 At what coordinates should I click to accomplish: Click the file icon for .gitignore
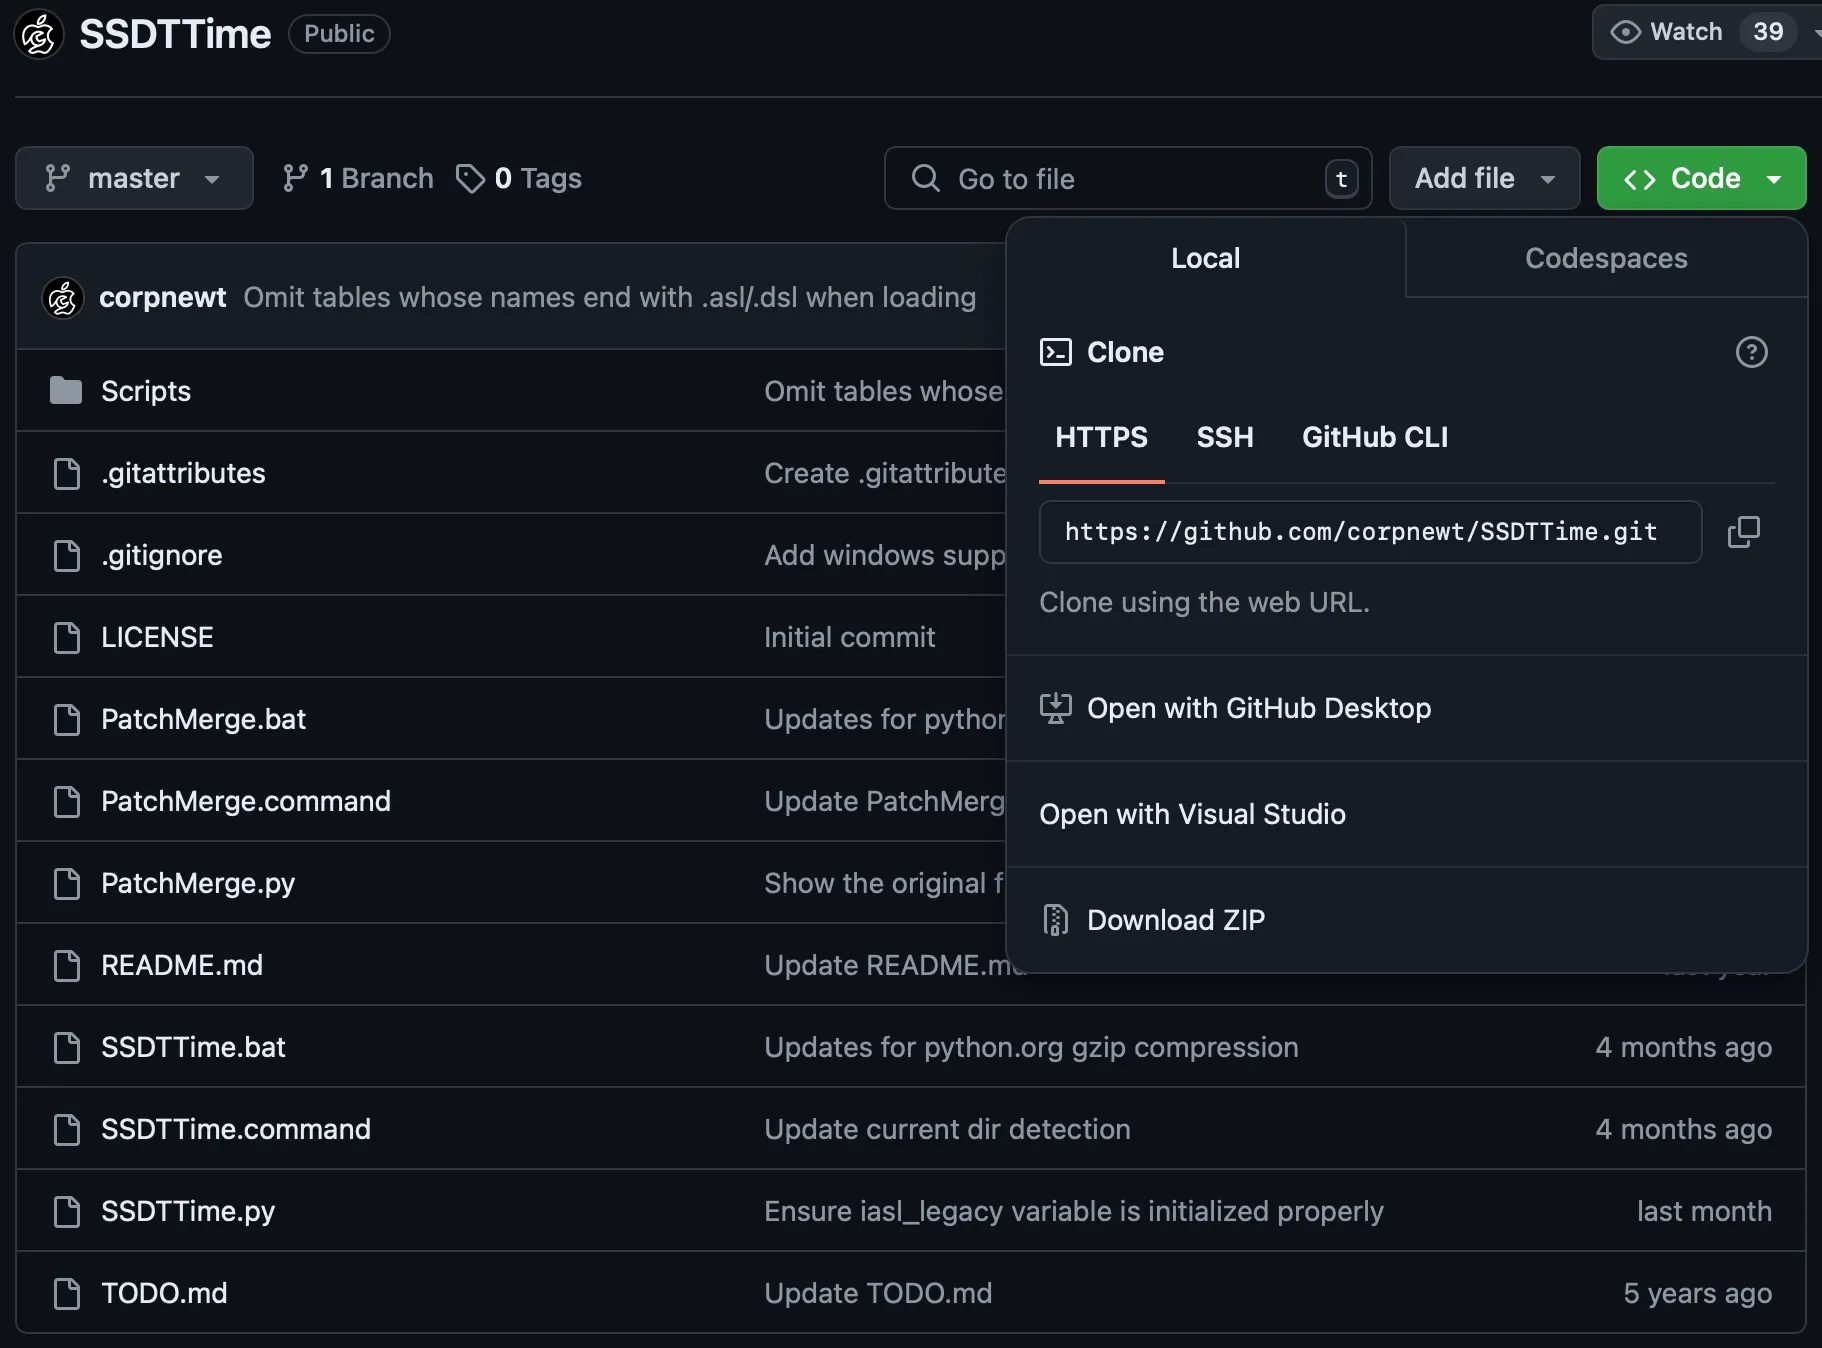67,555
